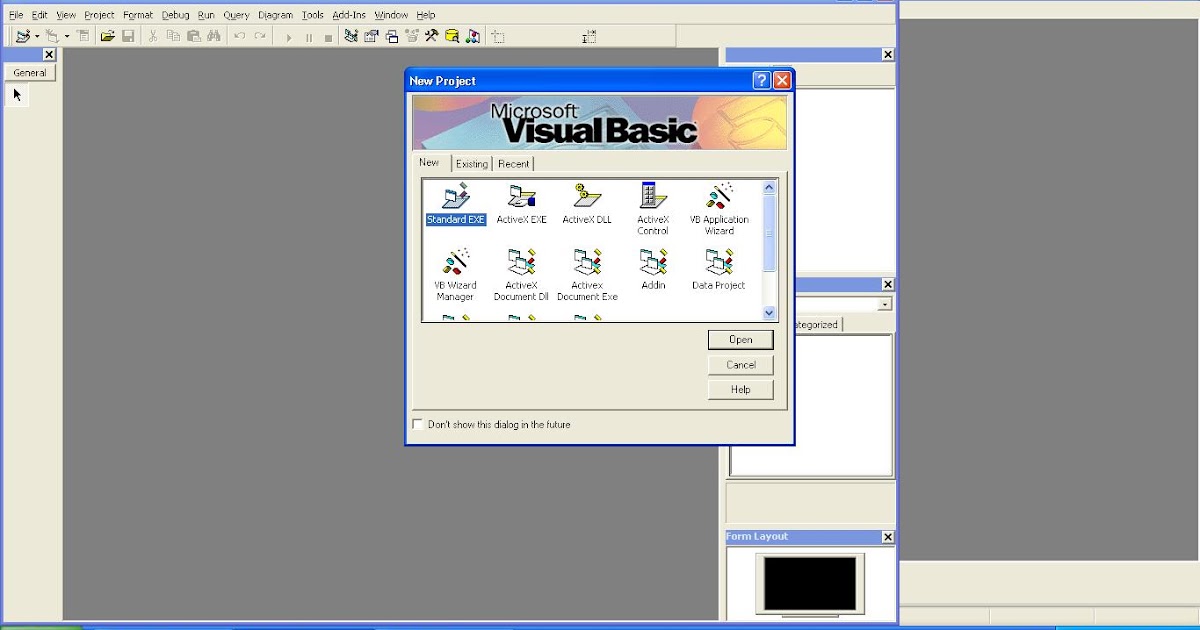Open the Add-Ins menu

[348, 14]
